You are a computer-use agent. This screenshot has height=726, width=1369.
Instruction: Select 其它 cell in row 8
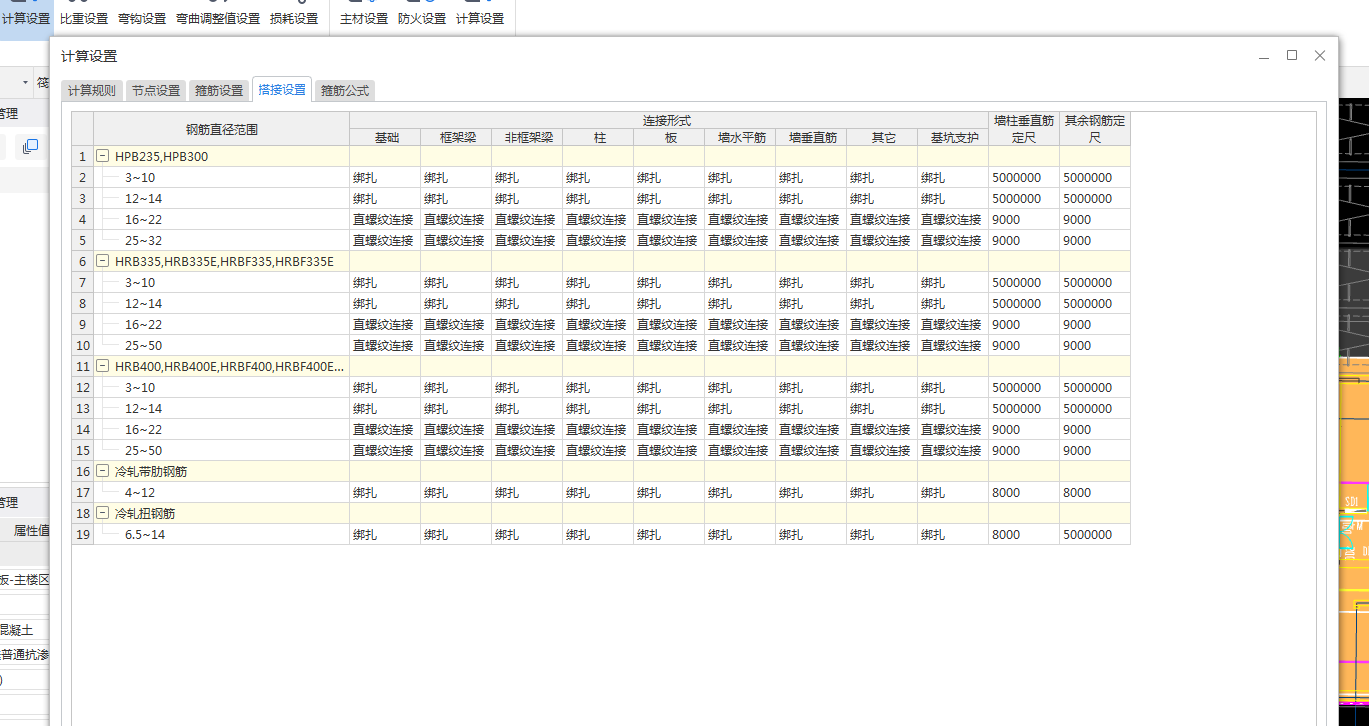pos(883,304)
